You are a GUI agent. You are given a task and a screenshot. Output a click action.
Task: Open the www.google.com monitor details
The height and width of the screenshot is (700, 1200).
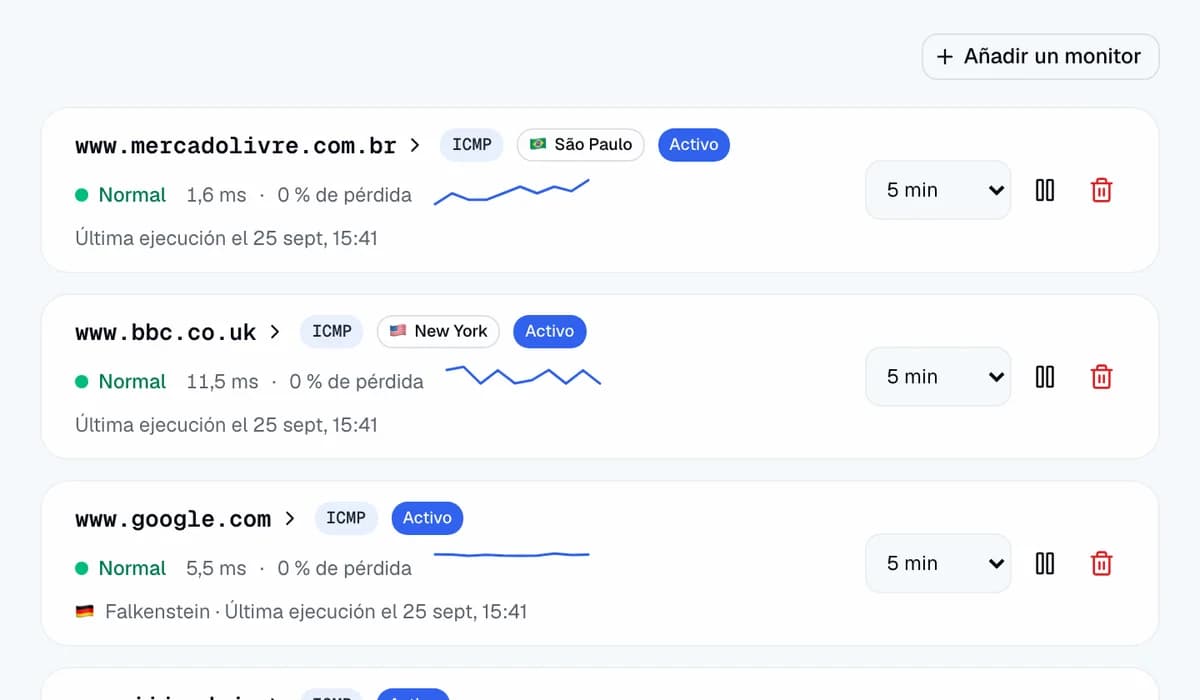coord(185,519)
